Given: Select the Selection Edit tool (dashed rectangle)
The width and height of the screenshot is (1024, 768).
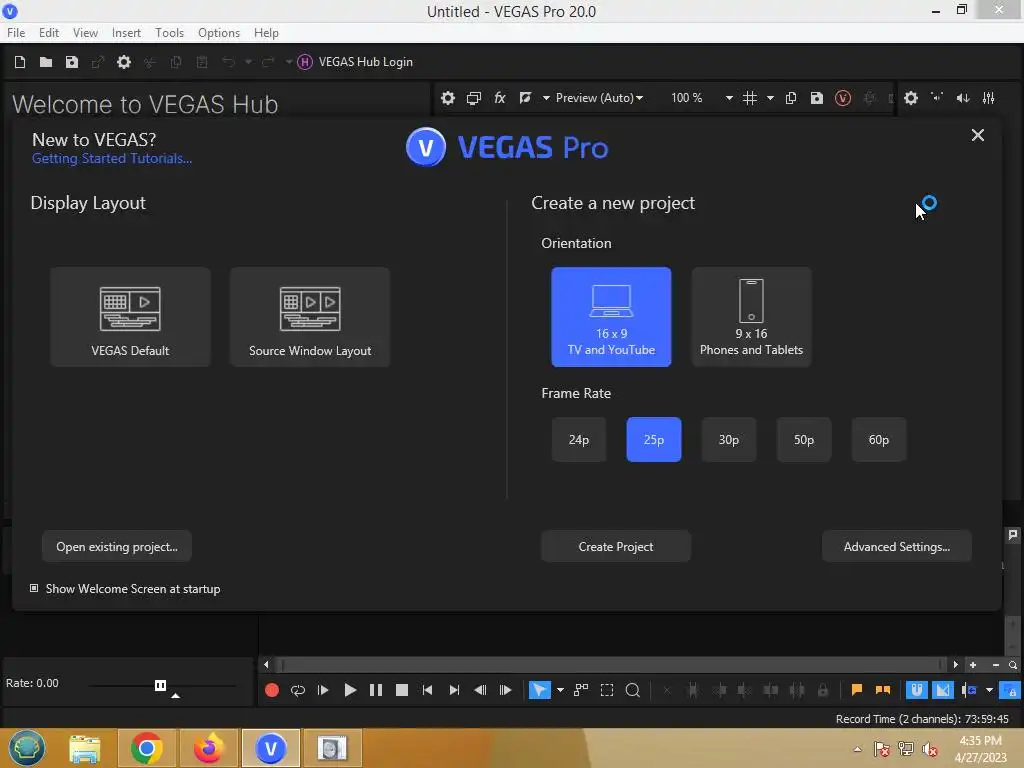Looking at the screenshot, I should point(607,690).
